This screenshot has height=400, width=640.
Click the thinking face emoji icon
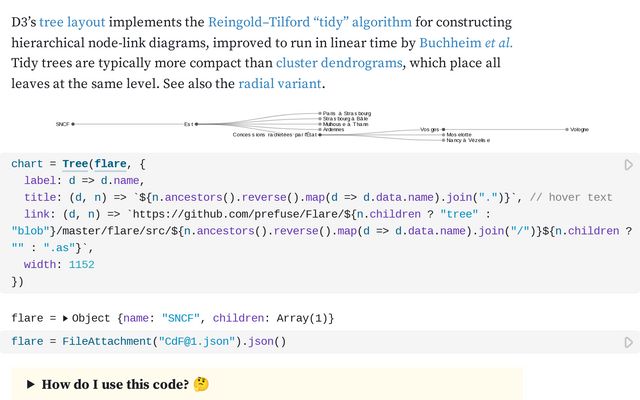click(201, 384)
